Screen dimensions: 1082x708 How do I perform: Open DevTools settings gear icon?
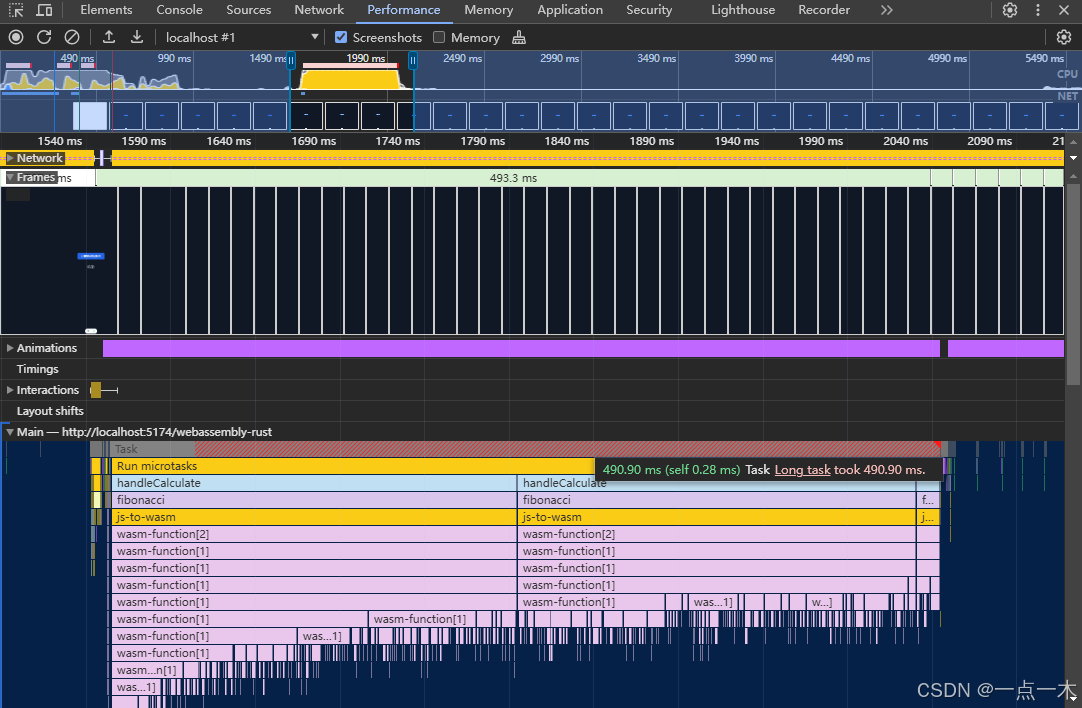[x=1010, y=10]
